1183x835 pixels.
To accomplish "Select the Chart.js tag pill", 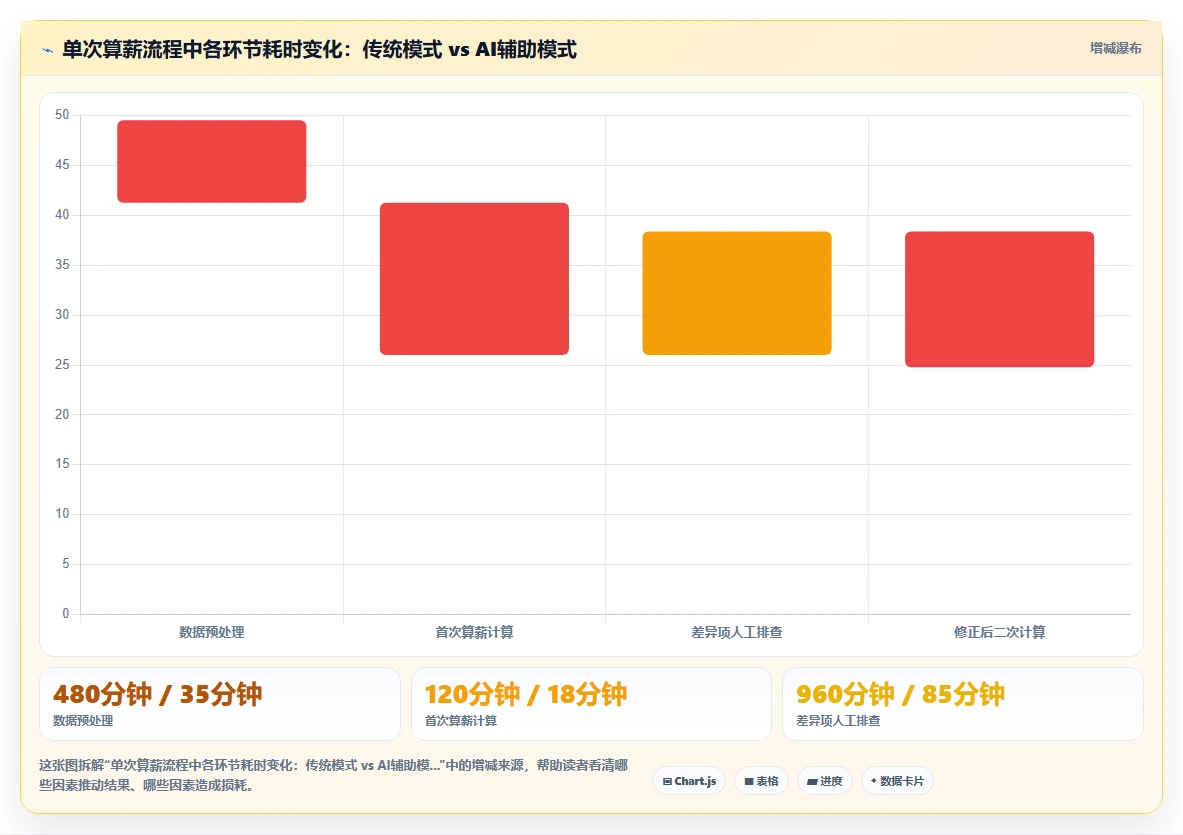I will [x=689, y=781].
